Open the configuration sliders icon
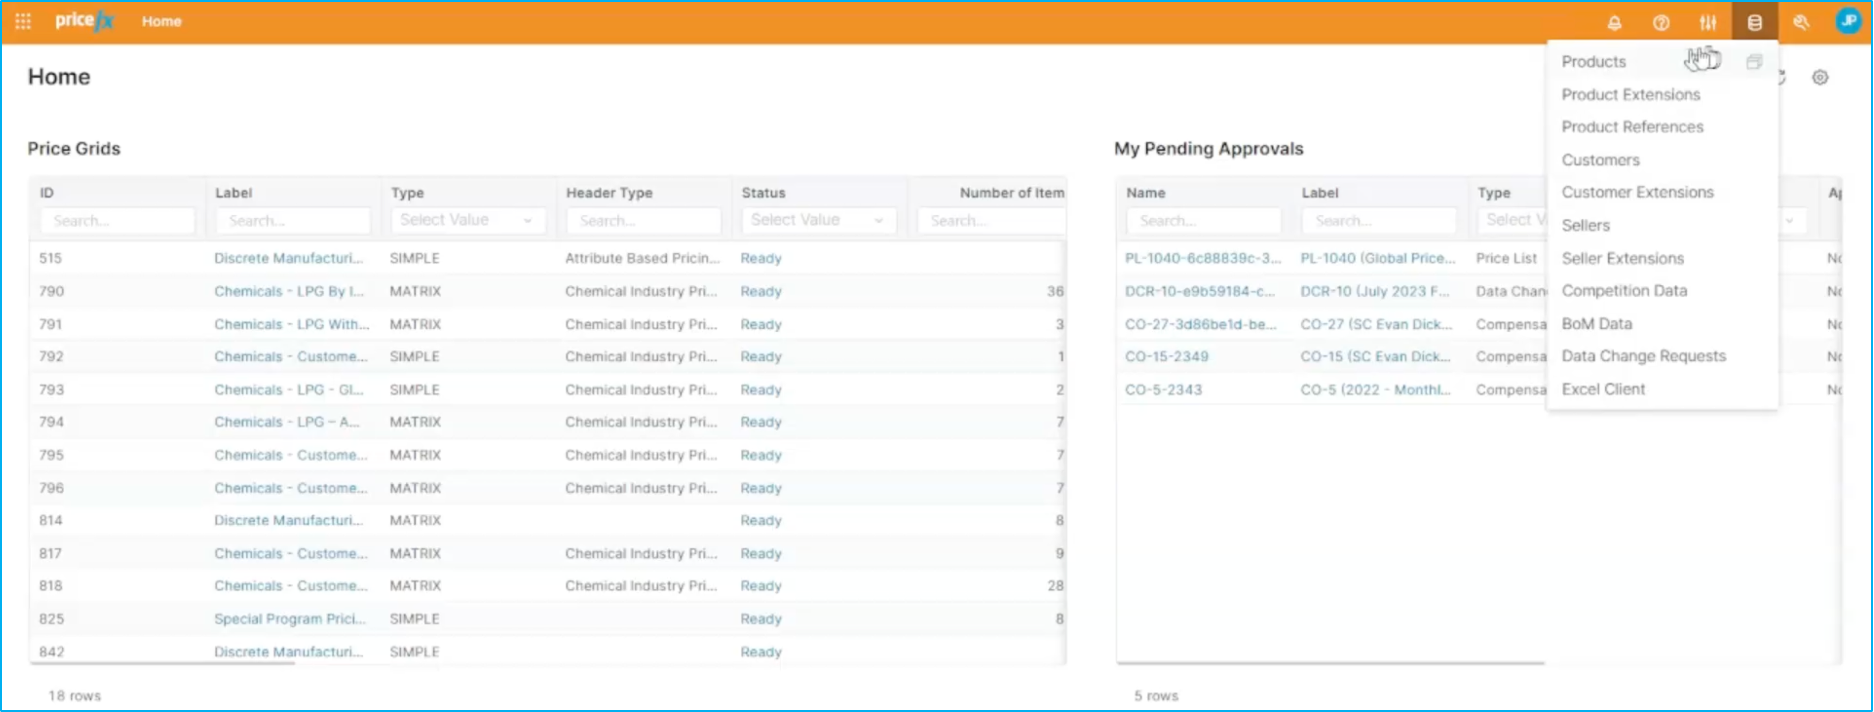 pyautogui.click(x=1708, y=22)
